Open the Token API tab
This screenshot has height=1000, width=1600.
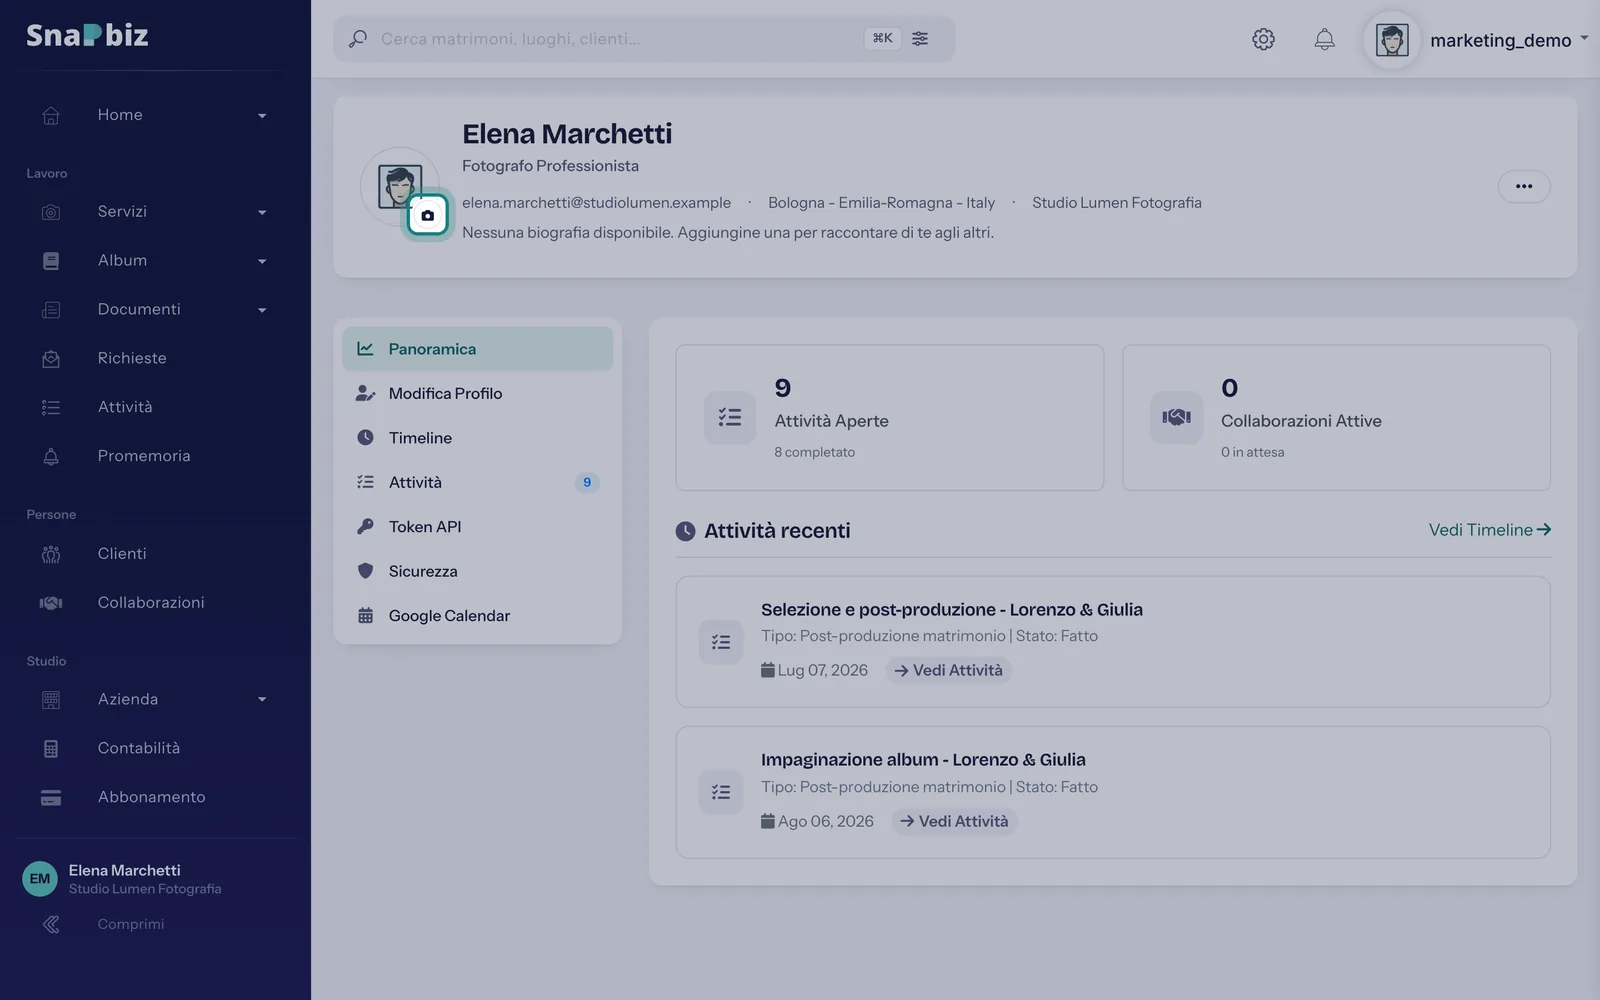coord(477,527)
